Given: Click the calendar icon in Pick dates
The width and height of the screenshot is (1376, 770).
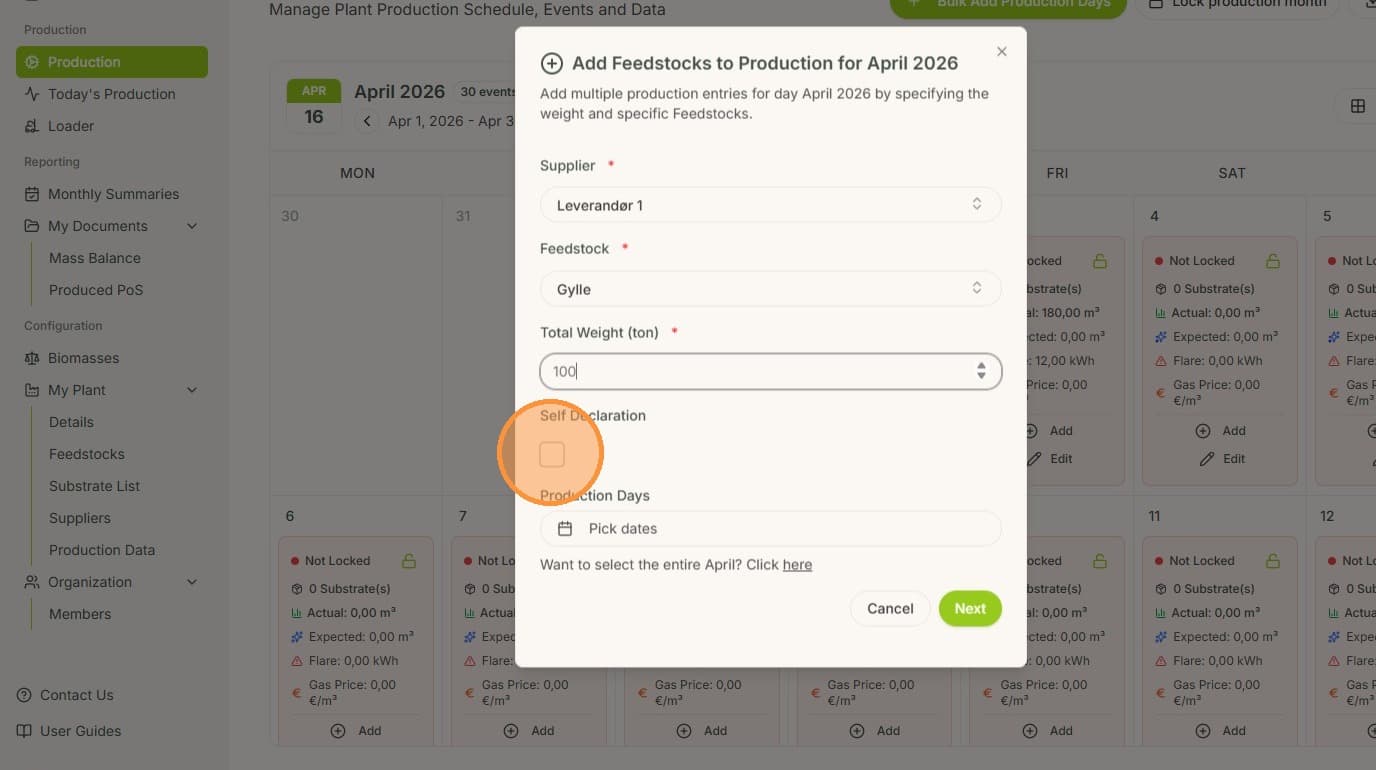Looking at the screenshot, I should [x=565, y=529].
